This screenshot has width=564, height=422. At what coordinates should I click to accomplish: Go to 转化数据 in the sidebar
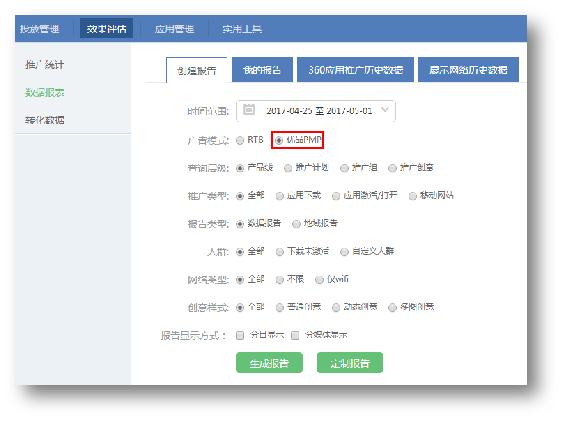click(x=45, y=120)
